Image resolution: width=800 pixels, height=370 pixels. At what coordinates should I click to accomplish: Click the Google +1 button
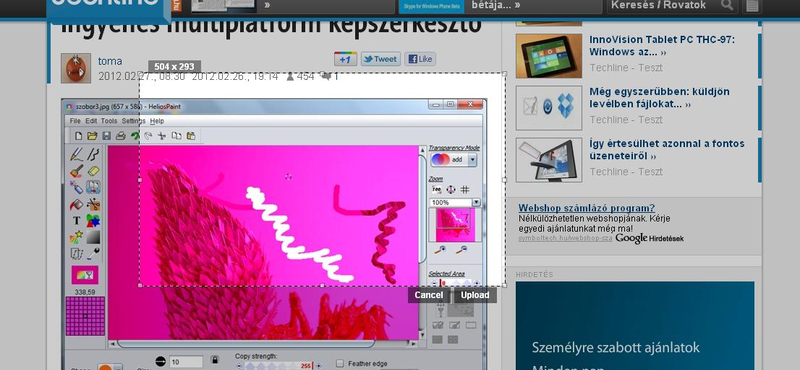[345, 59]
